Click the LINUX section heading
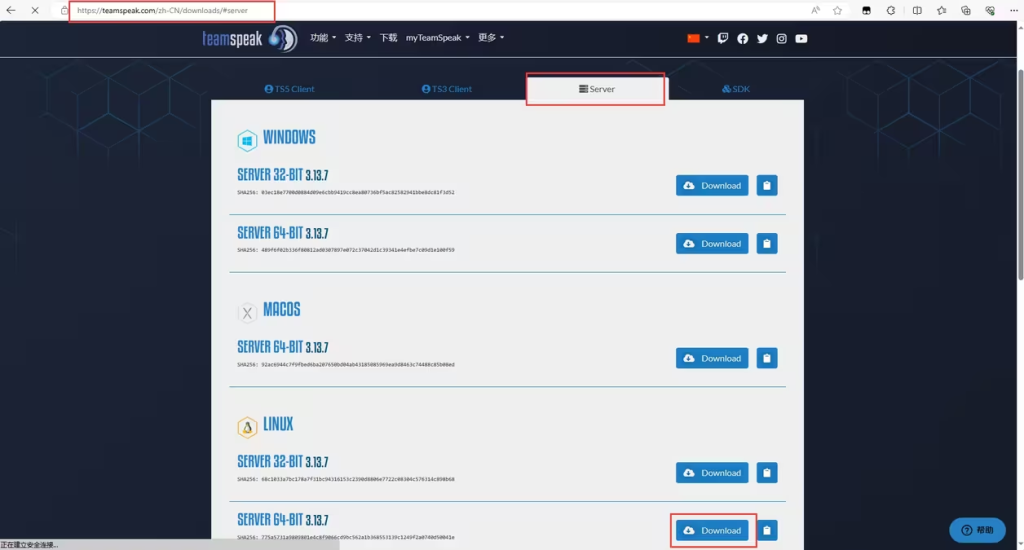This screenshot has width=1024, height=550. click(278, 425)
